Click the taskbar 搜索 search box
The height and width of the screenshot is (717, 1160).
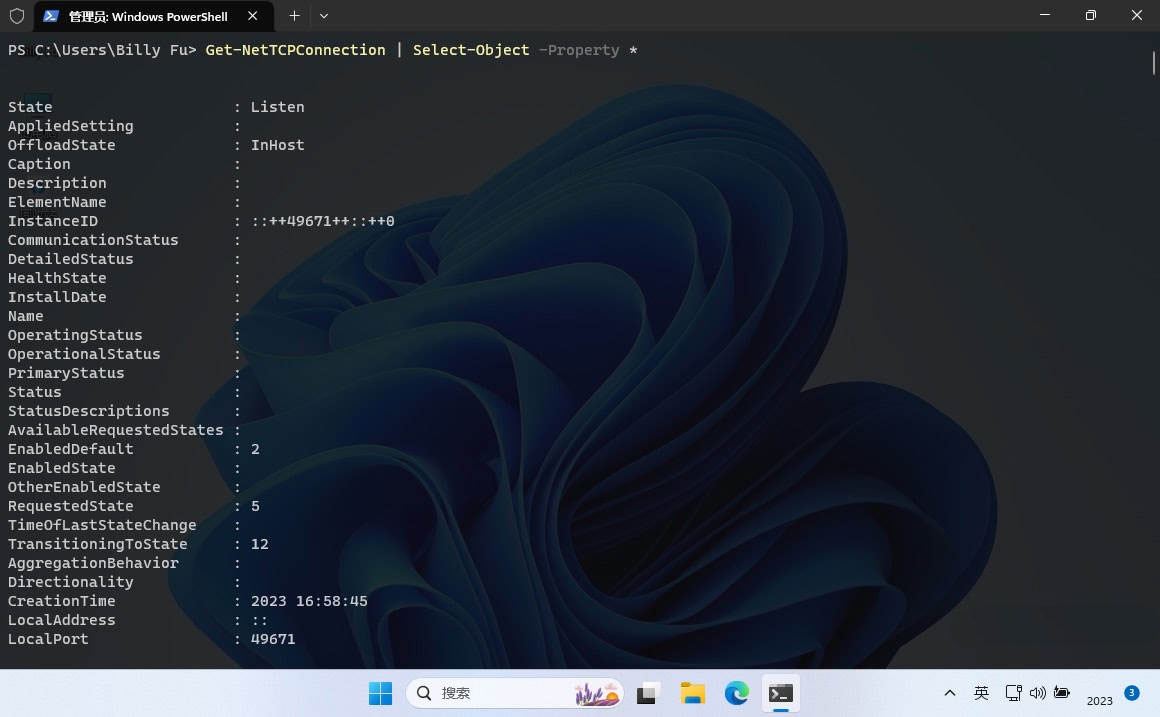(x=514, y=693)
